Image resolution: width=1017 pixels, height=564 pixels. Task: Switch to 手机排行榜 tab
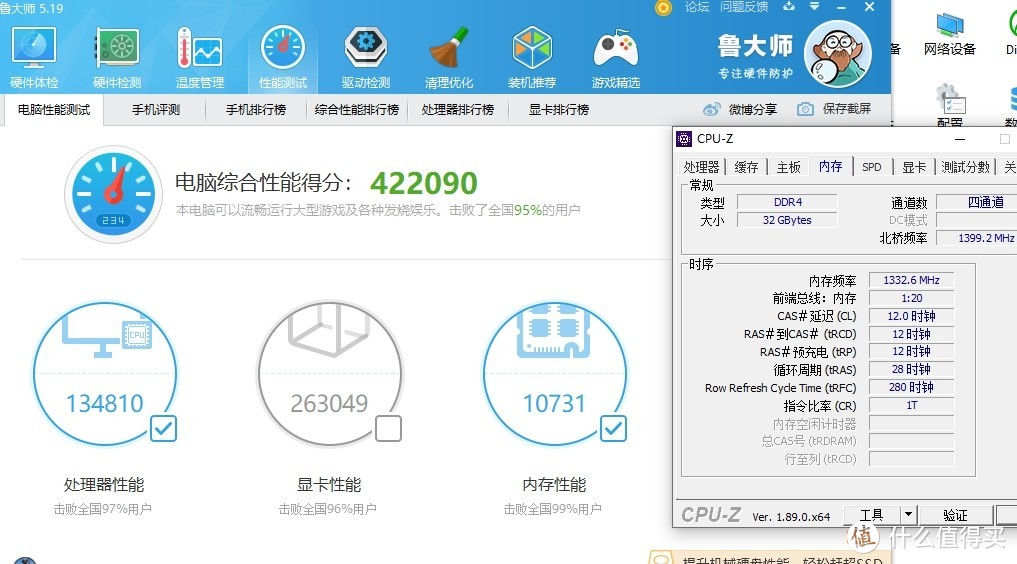(256, 110)
